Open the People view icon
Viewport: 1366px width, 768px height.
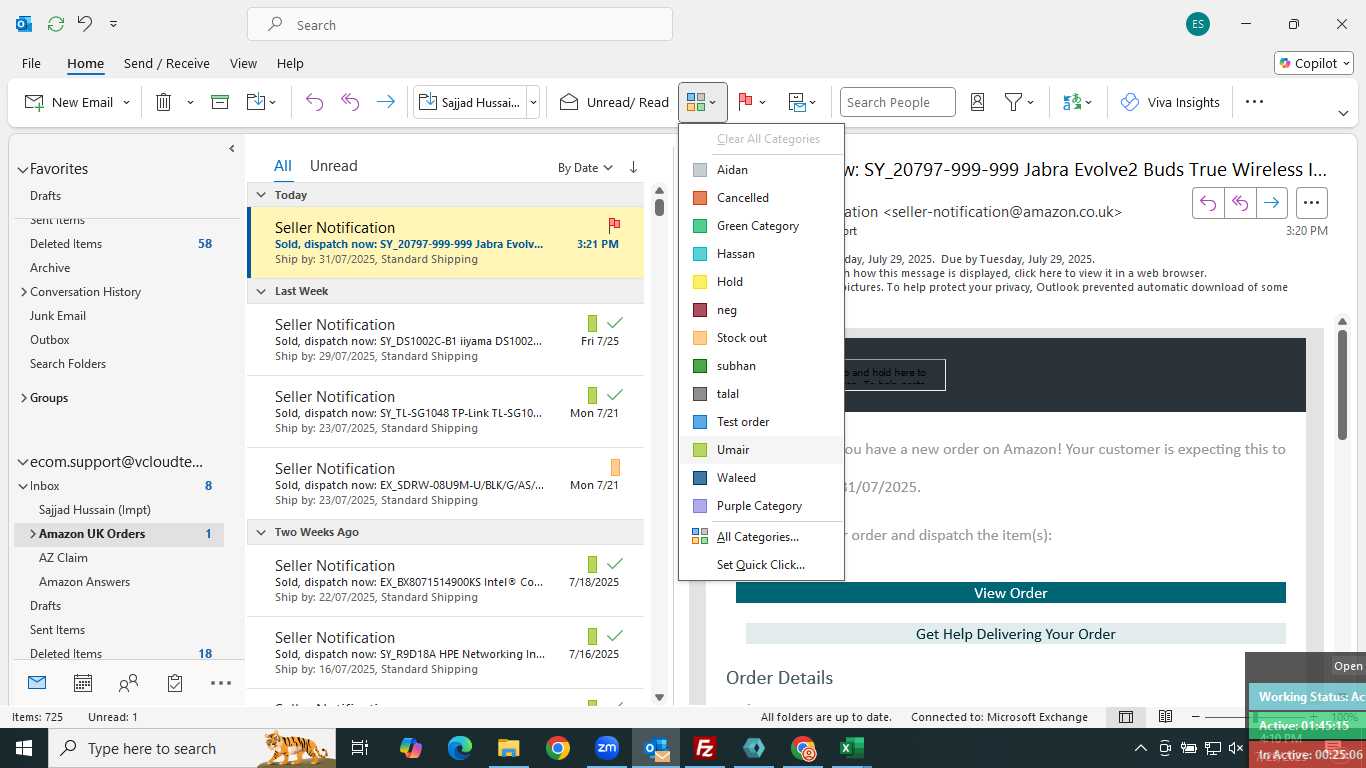(x=129, y=684)
